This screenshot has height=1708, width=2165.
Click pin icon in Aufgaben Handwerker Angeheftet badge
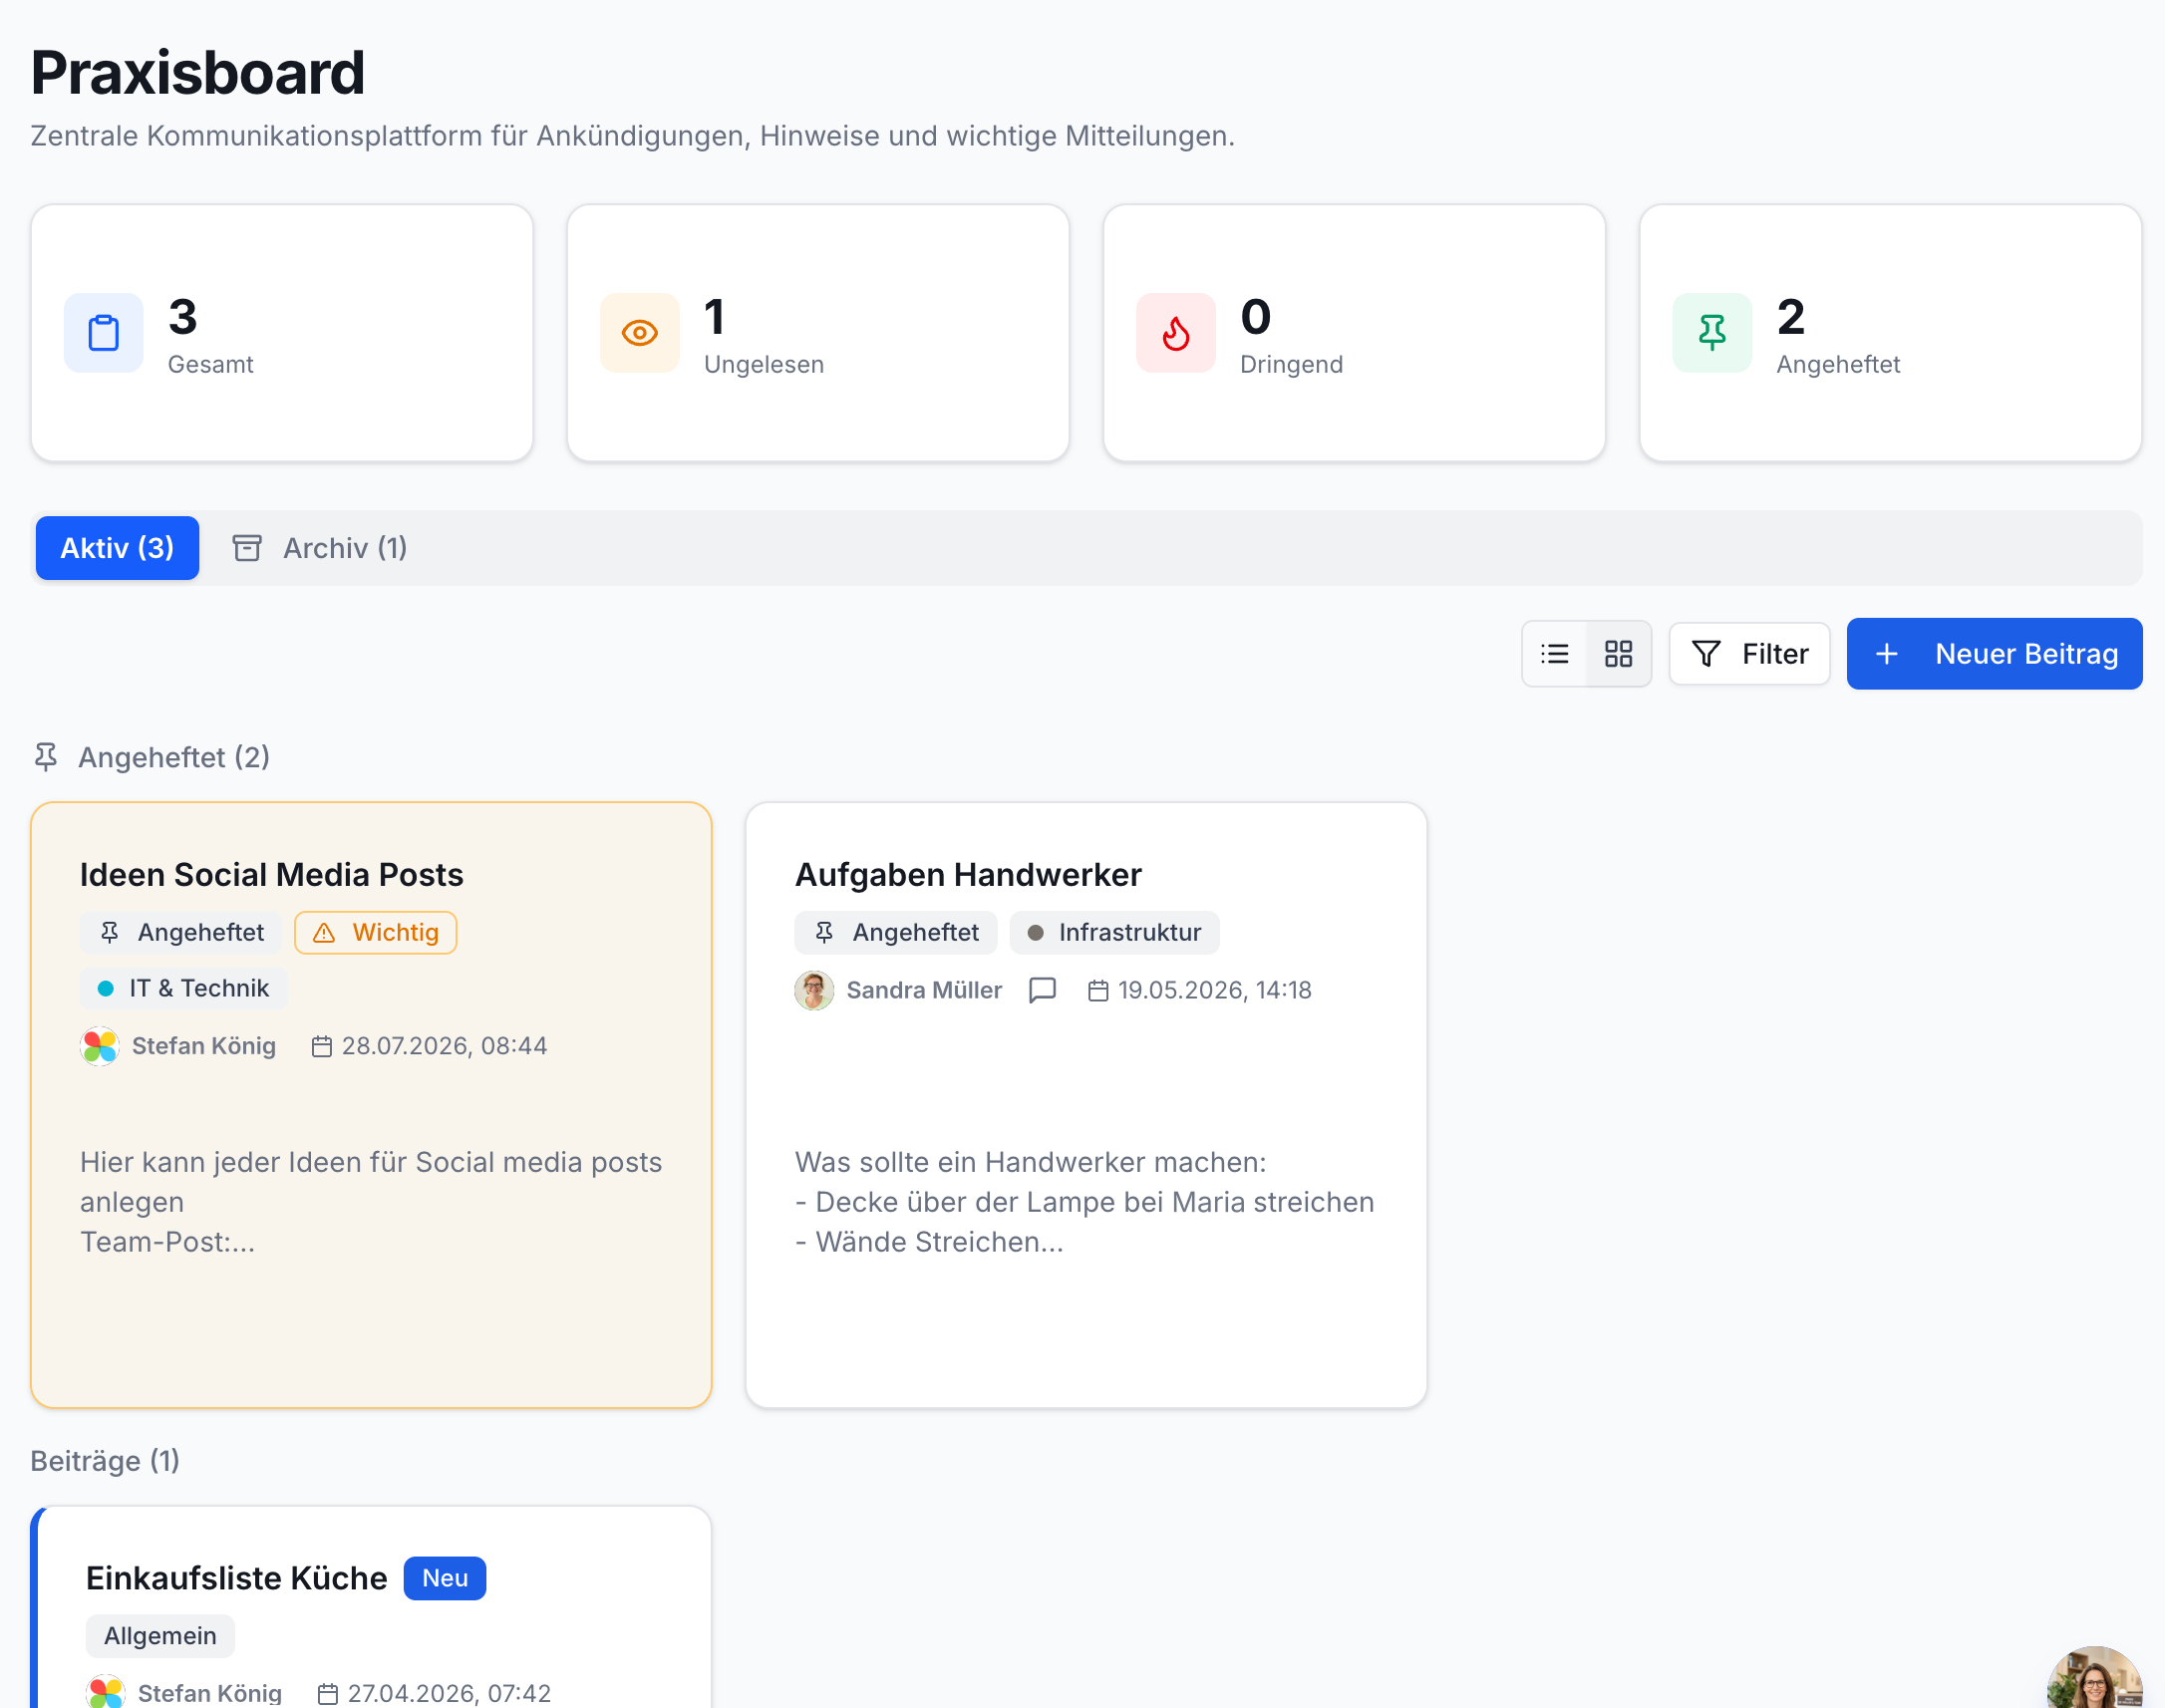824,933
